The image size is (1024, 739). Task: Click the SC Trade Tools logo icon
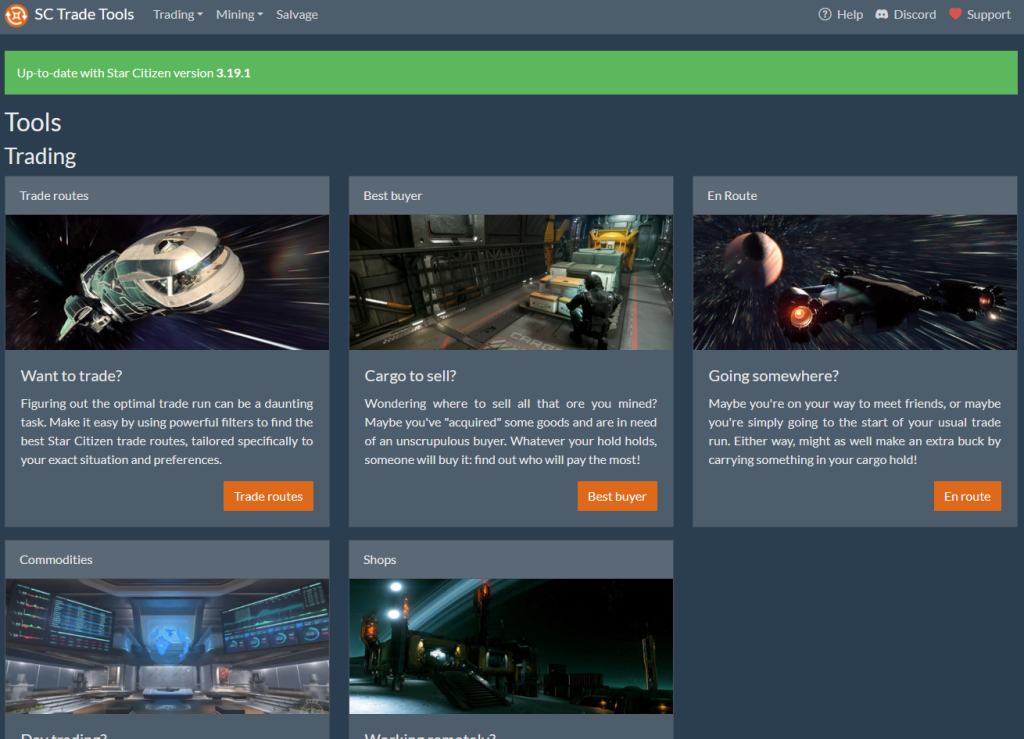(16, 15)
